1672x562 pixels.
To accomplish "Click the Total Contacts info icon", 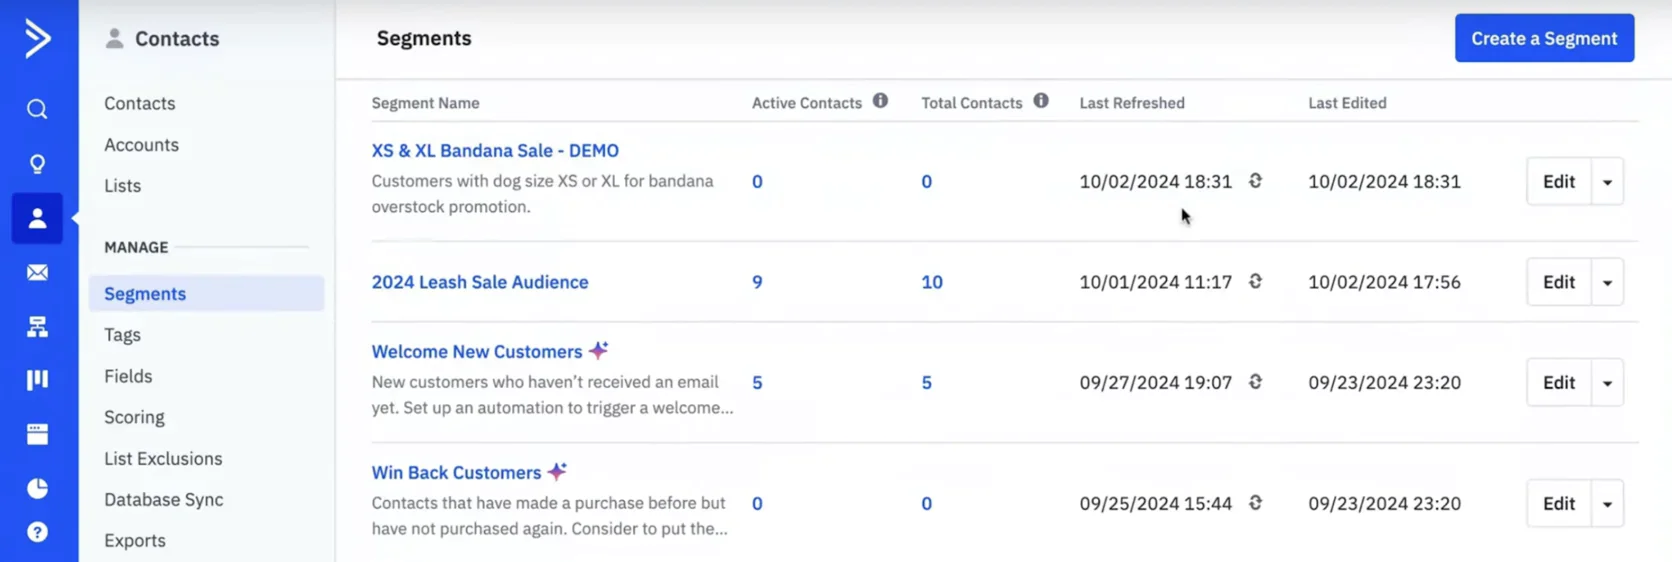I will 1041,101.
